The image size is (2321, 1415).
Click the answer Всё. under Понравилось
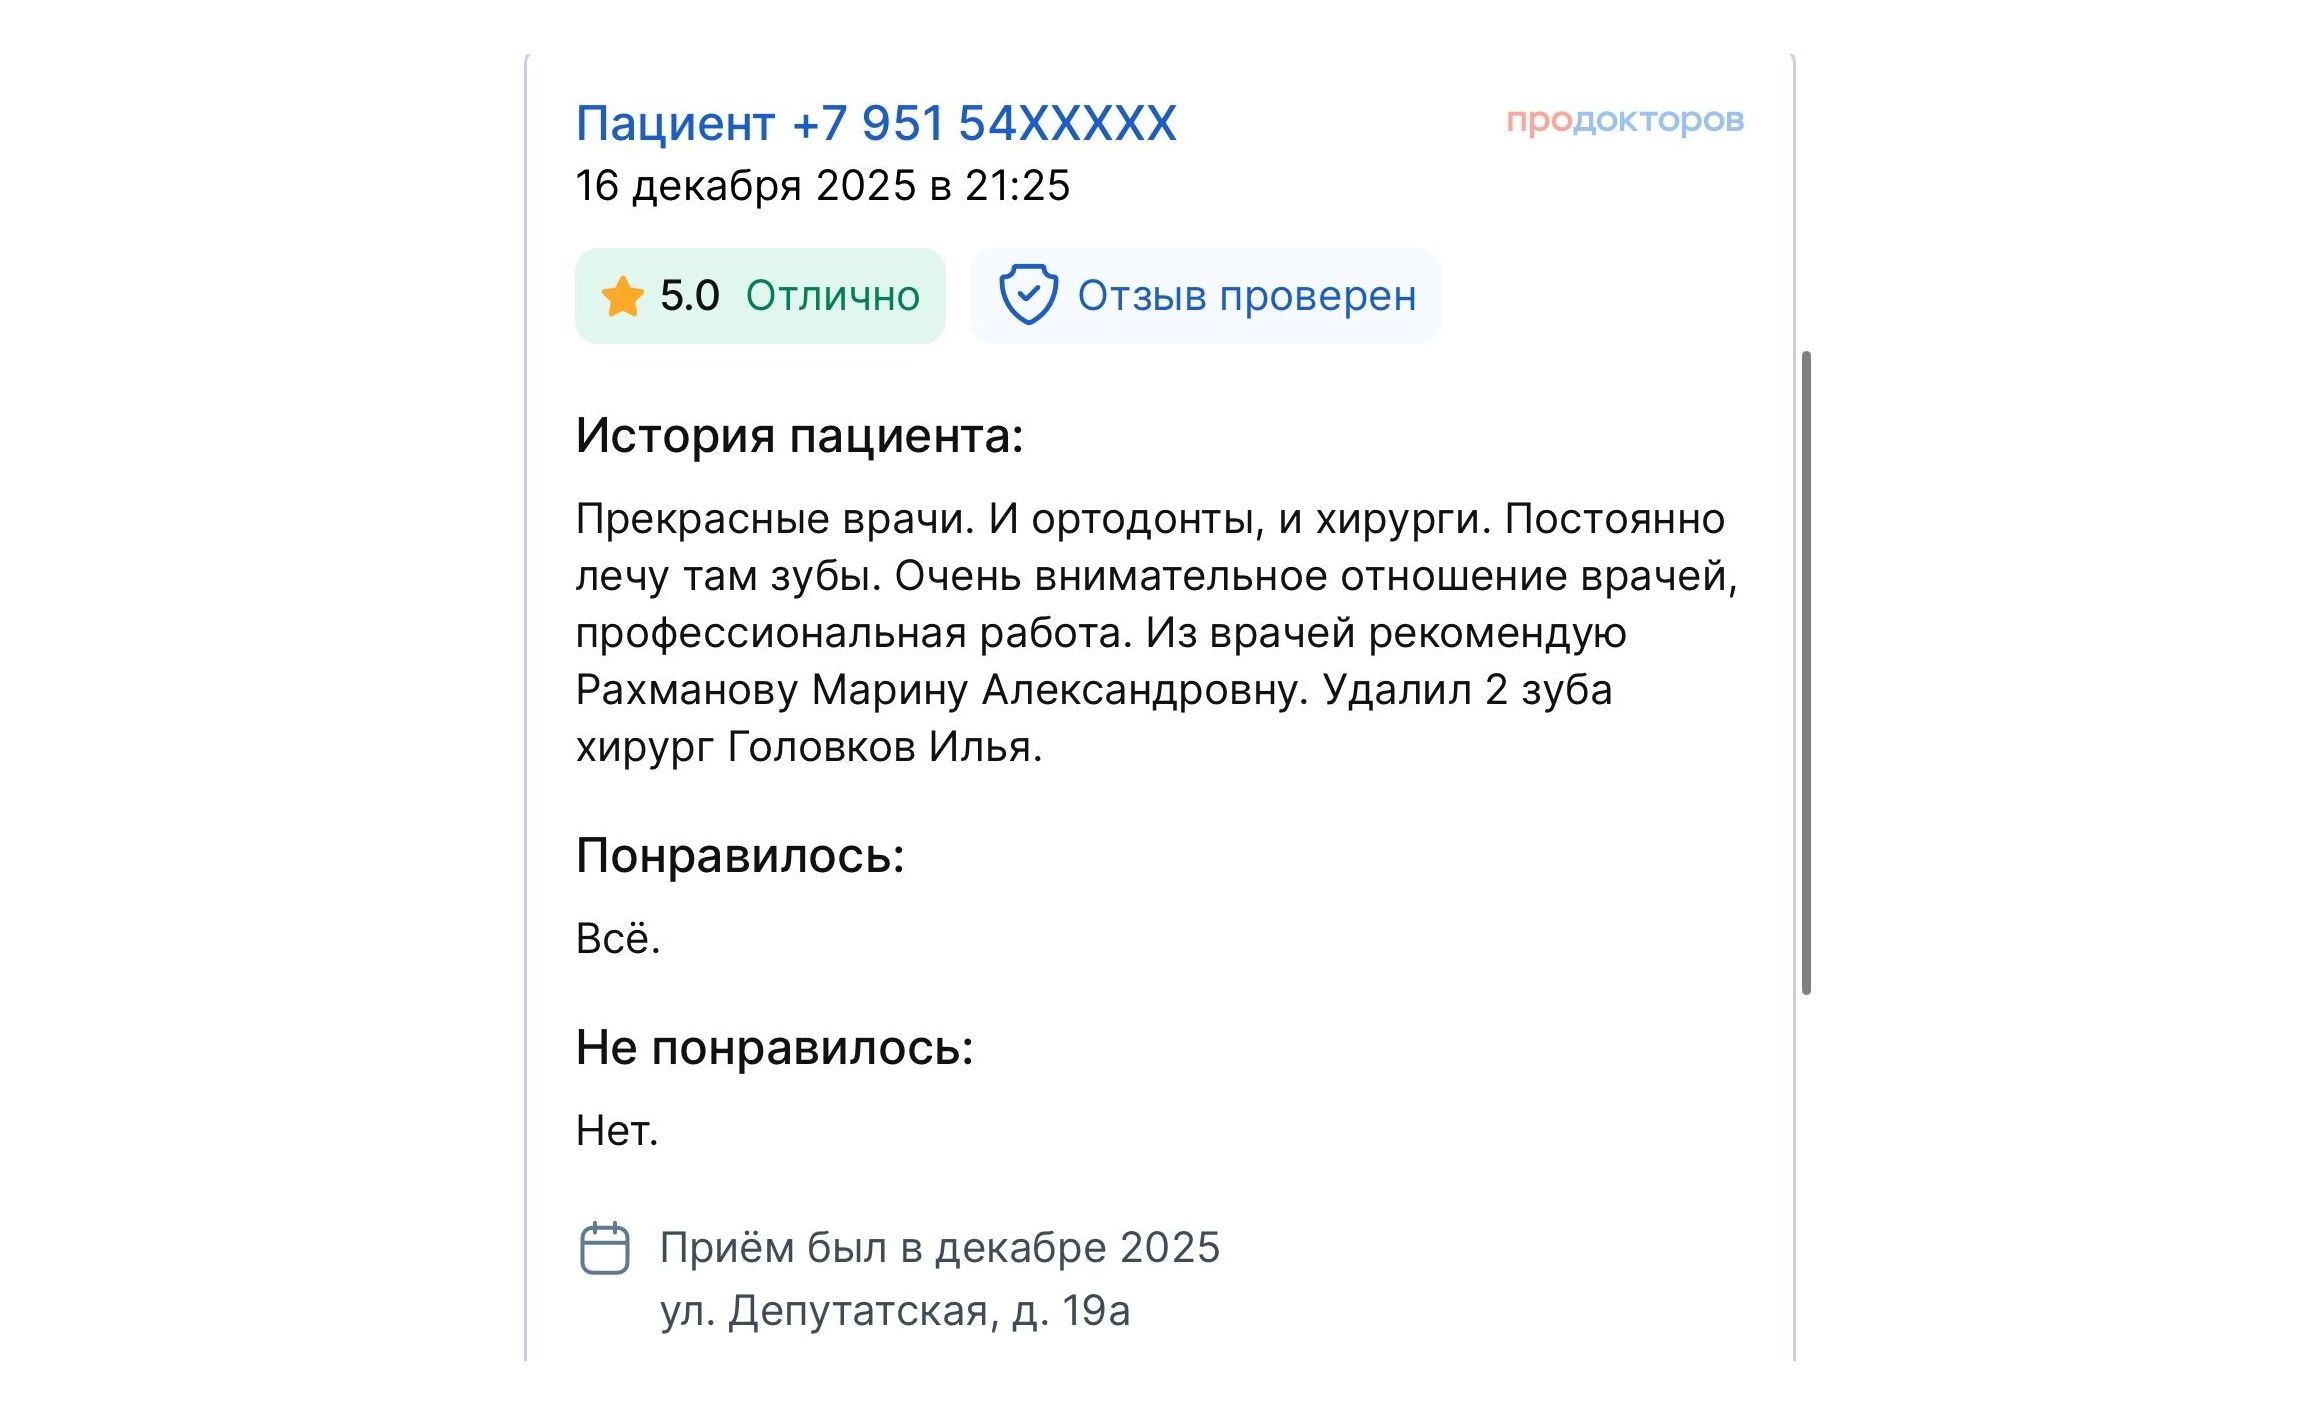(x=617, y=939)
